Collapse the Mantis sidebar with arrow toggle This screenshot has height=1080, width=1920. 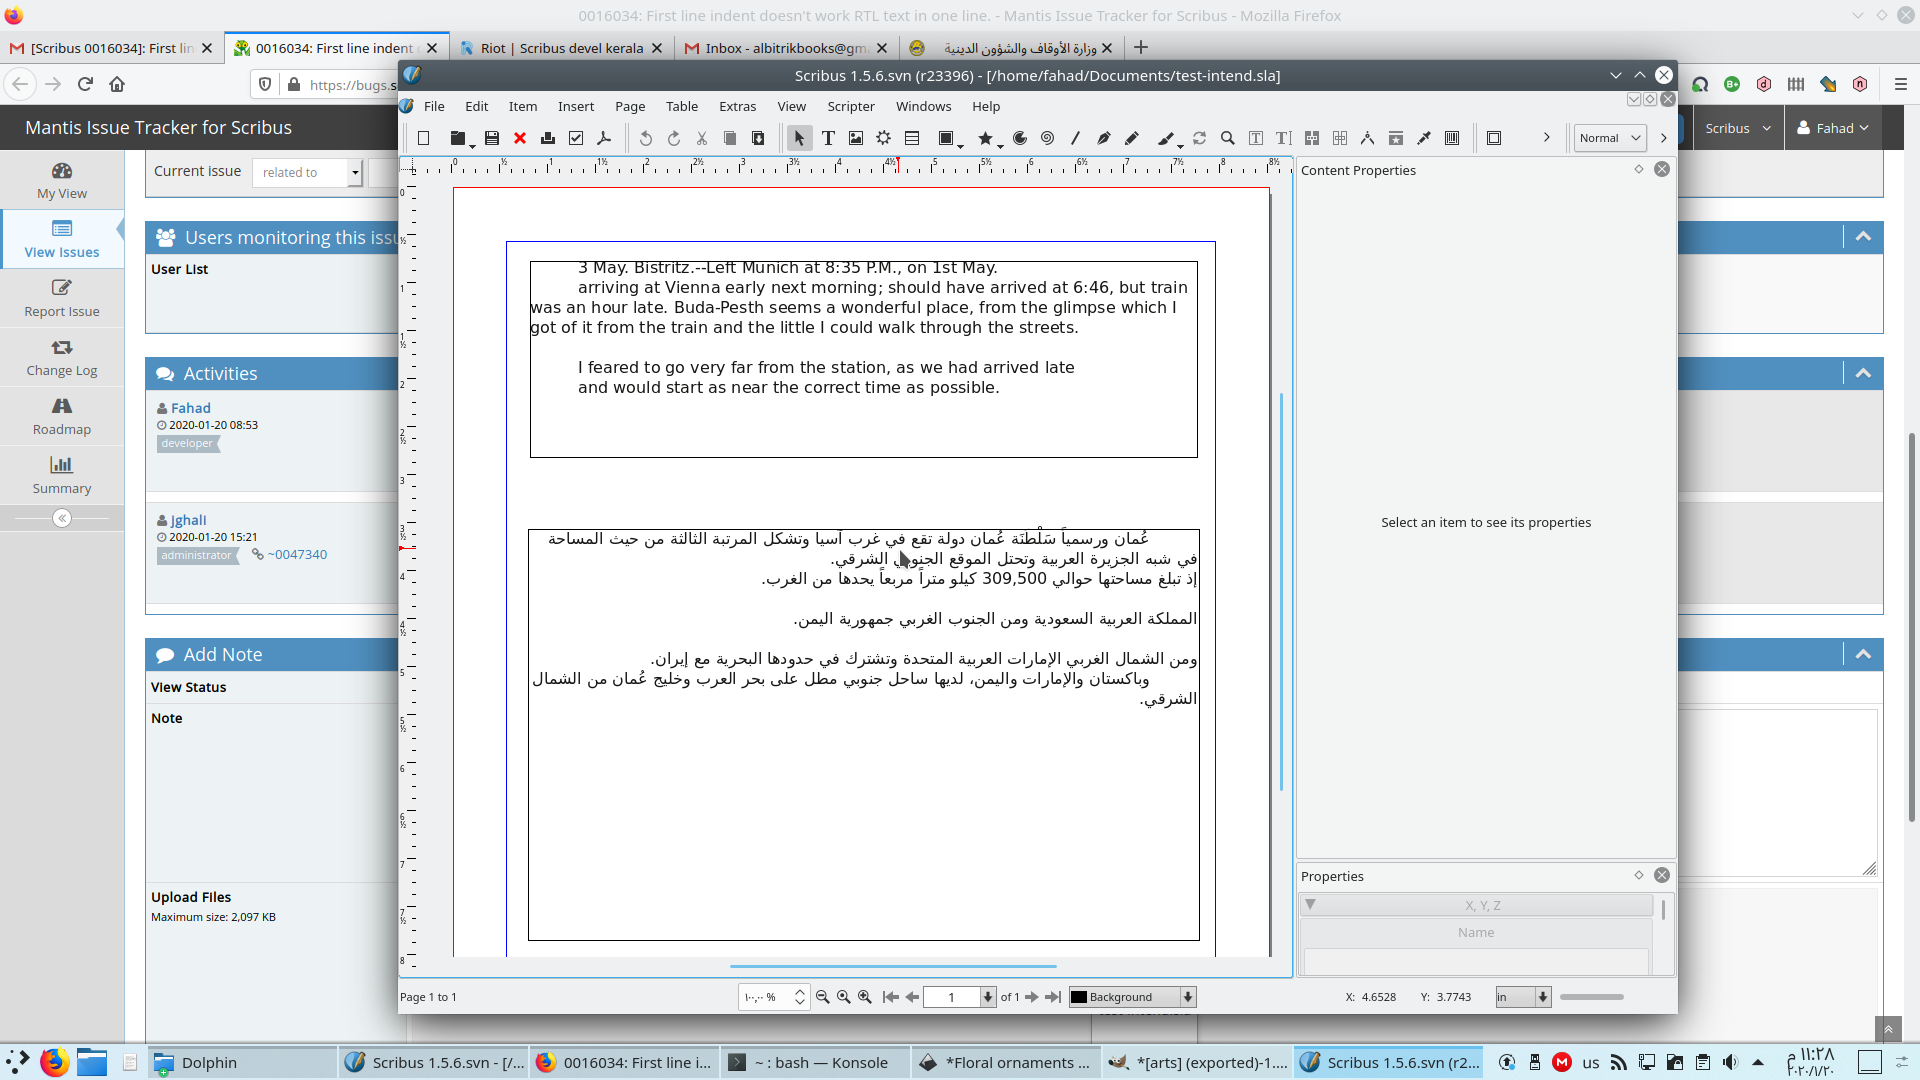click(62, 518)
